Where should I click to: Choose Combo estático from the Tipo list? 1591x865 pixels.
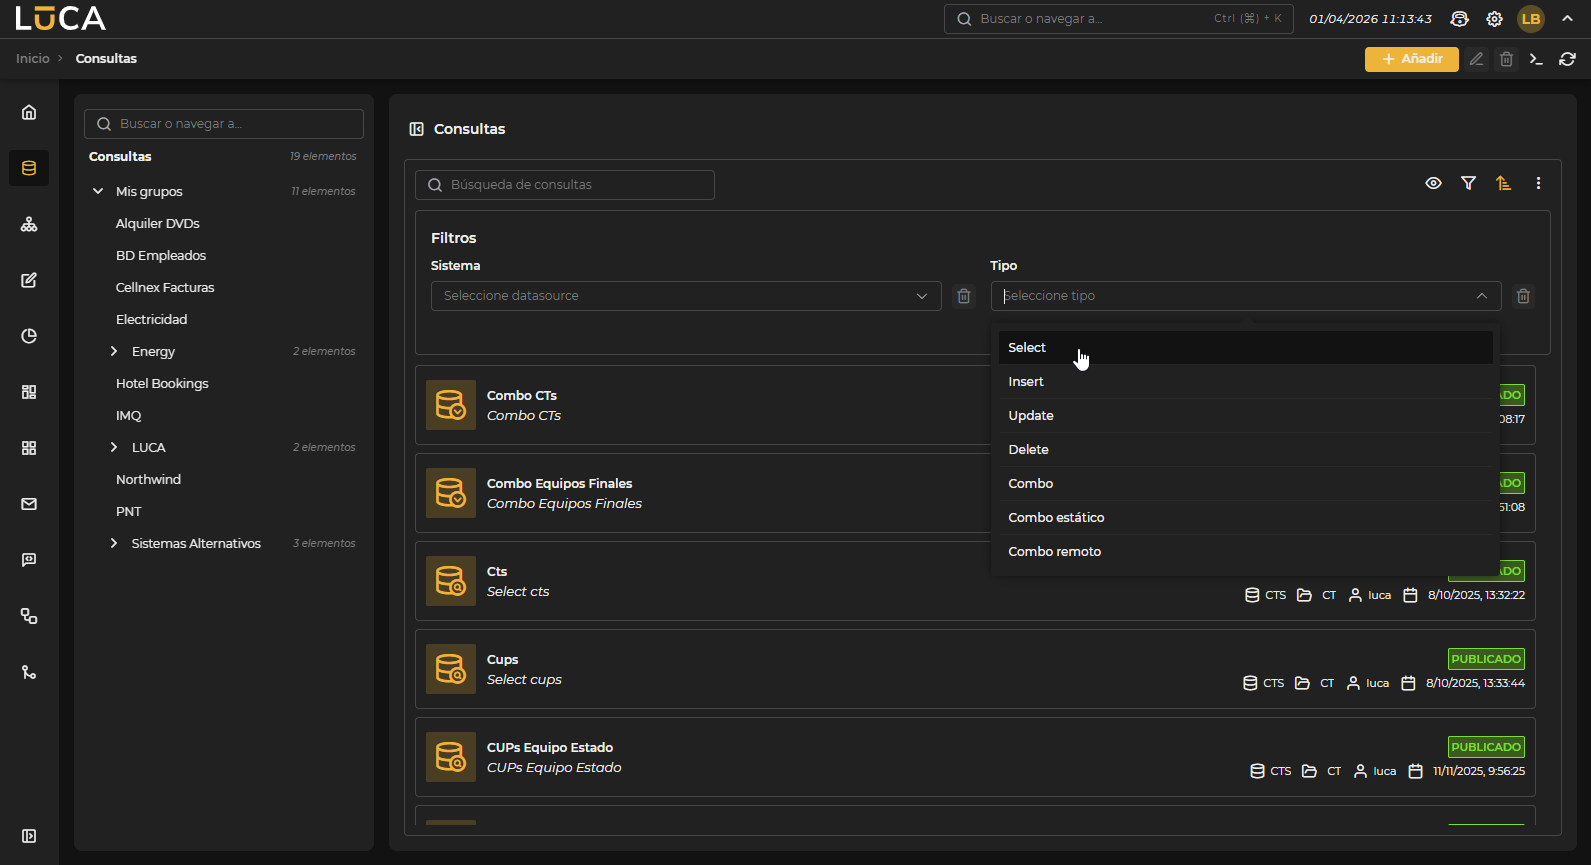1245,518
